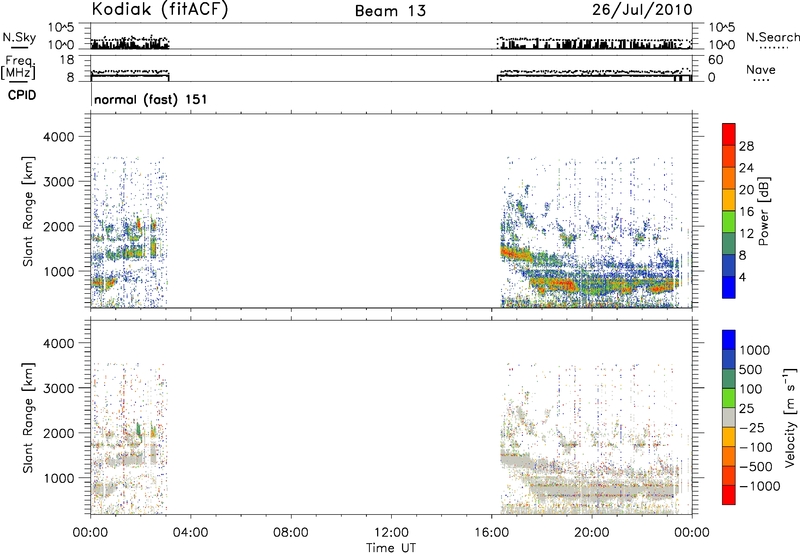800x554 pixels.
Task: Click the '16:00' time axis label
Action: [491, 533]
